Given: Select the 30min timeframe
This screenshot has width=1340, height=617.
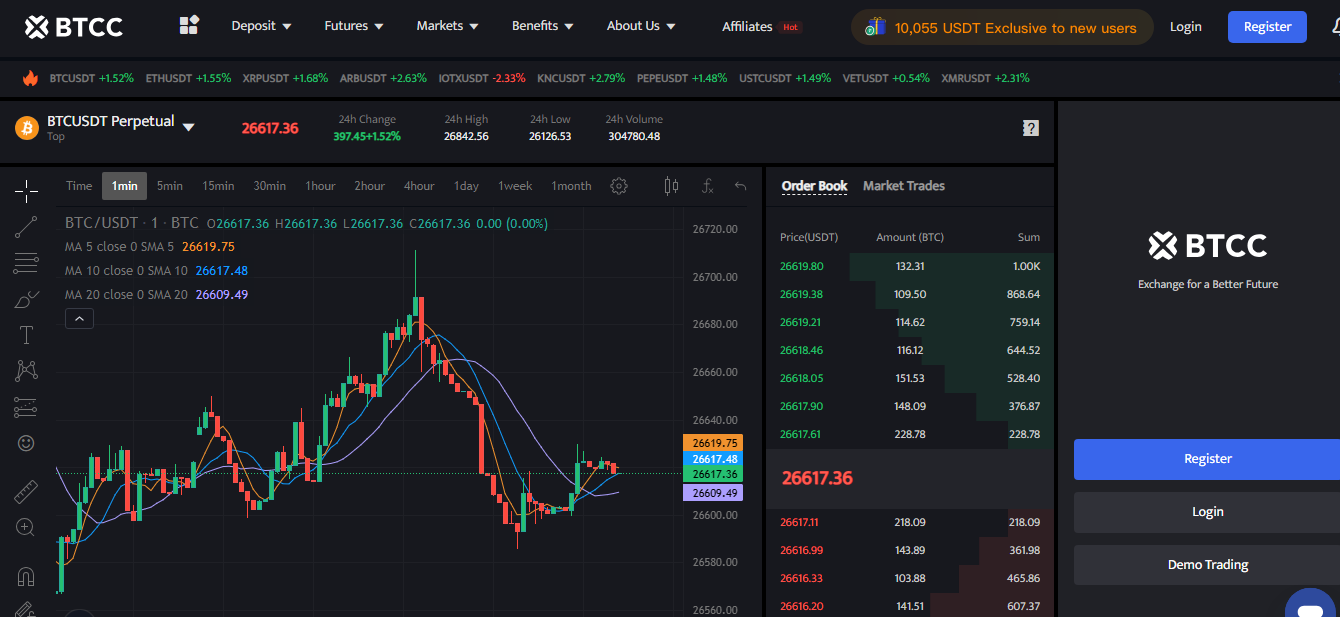Looking at the screenshot, I should (269, 186).
